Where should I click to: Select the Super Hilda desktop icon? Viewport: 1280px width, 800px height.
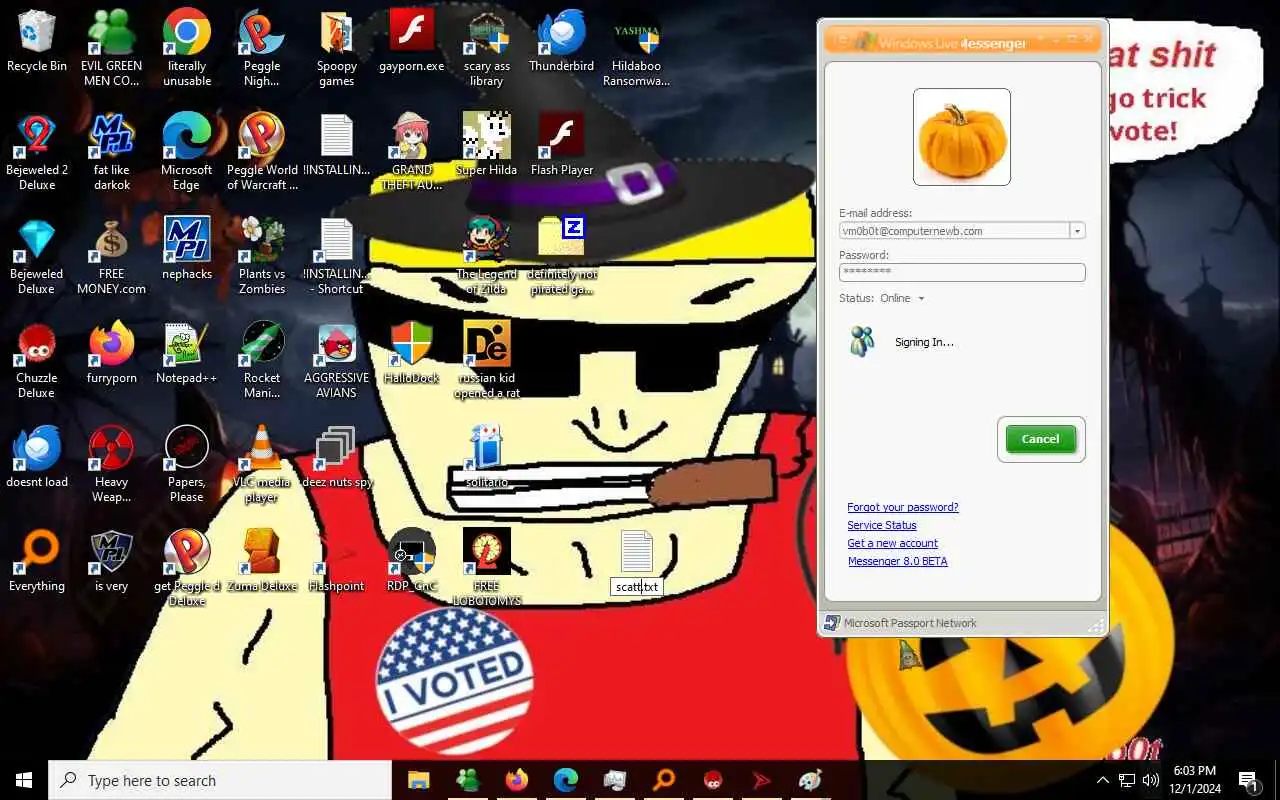487,144
